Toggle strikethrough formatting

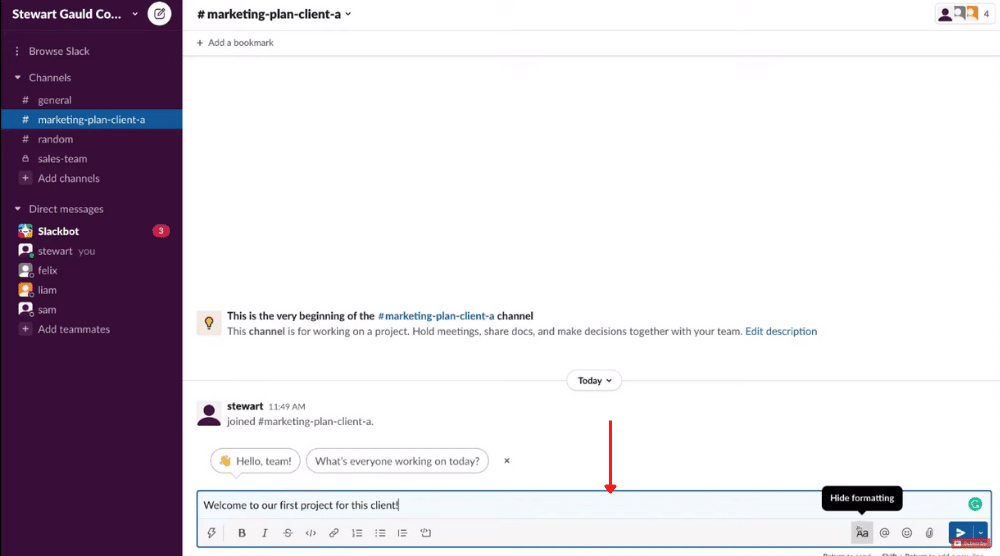pos(288,533)
